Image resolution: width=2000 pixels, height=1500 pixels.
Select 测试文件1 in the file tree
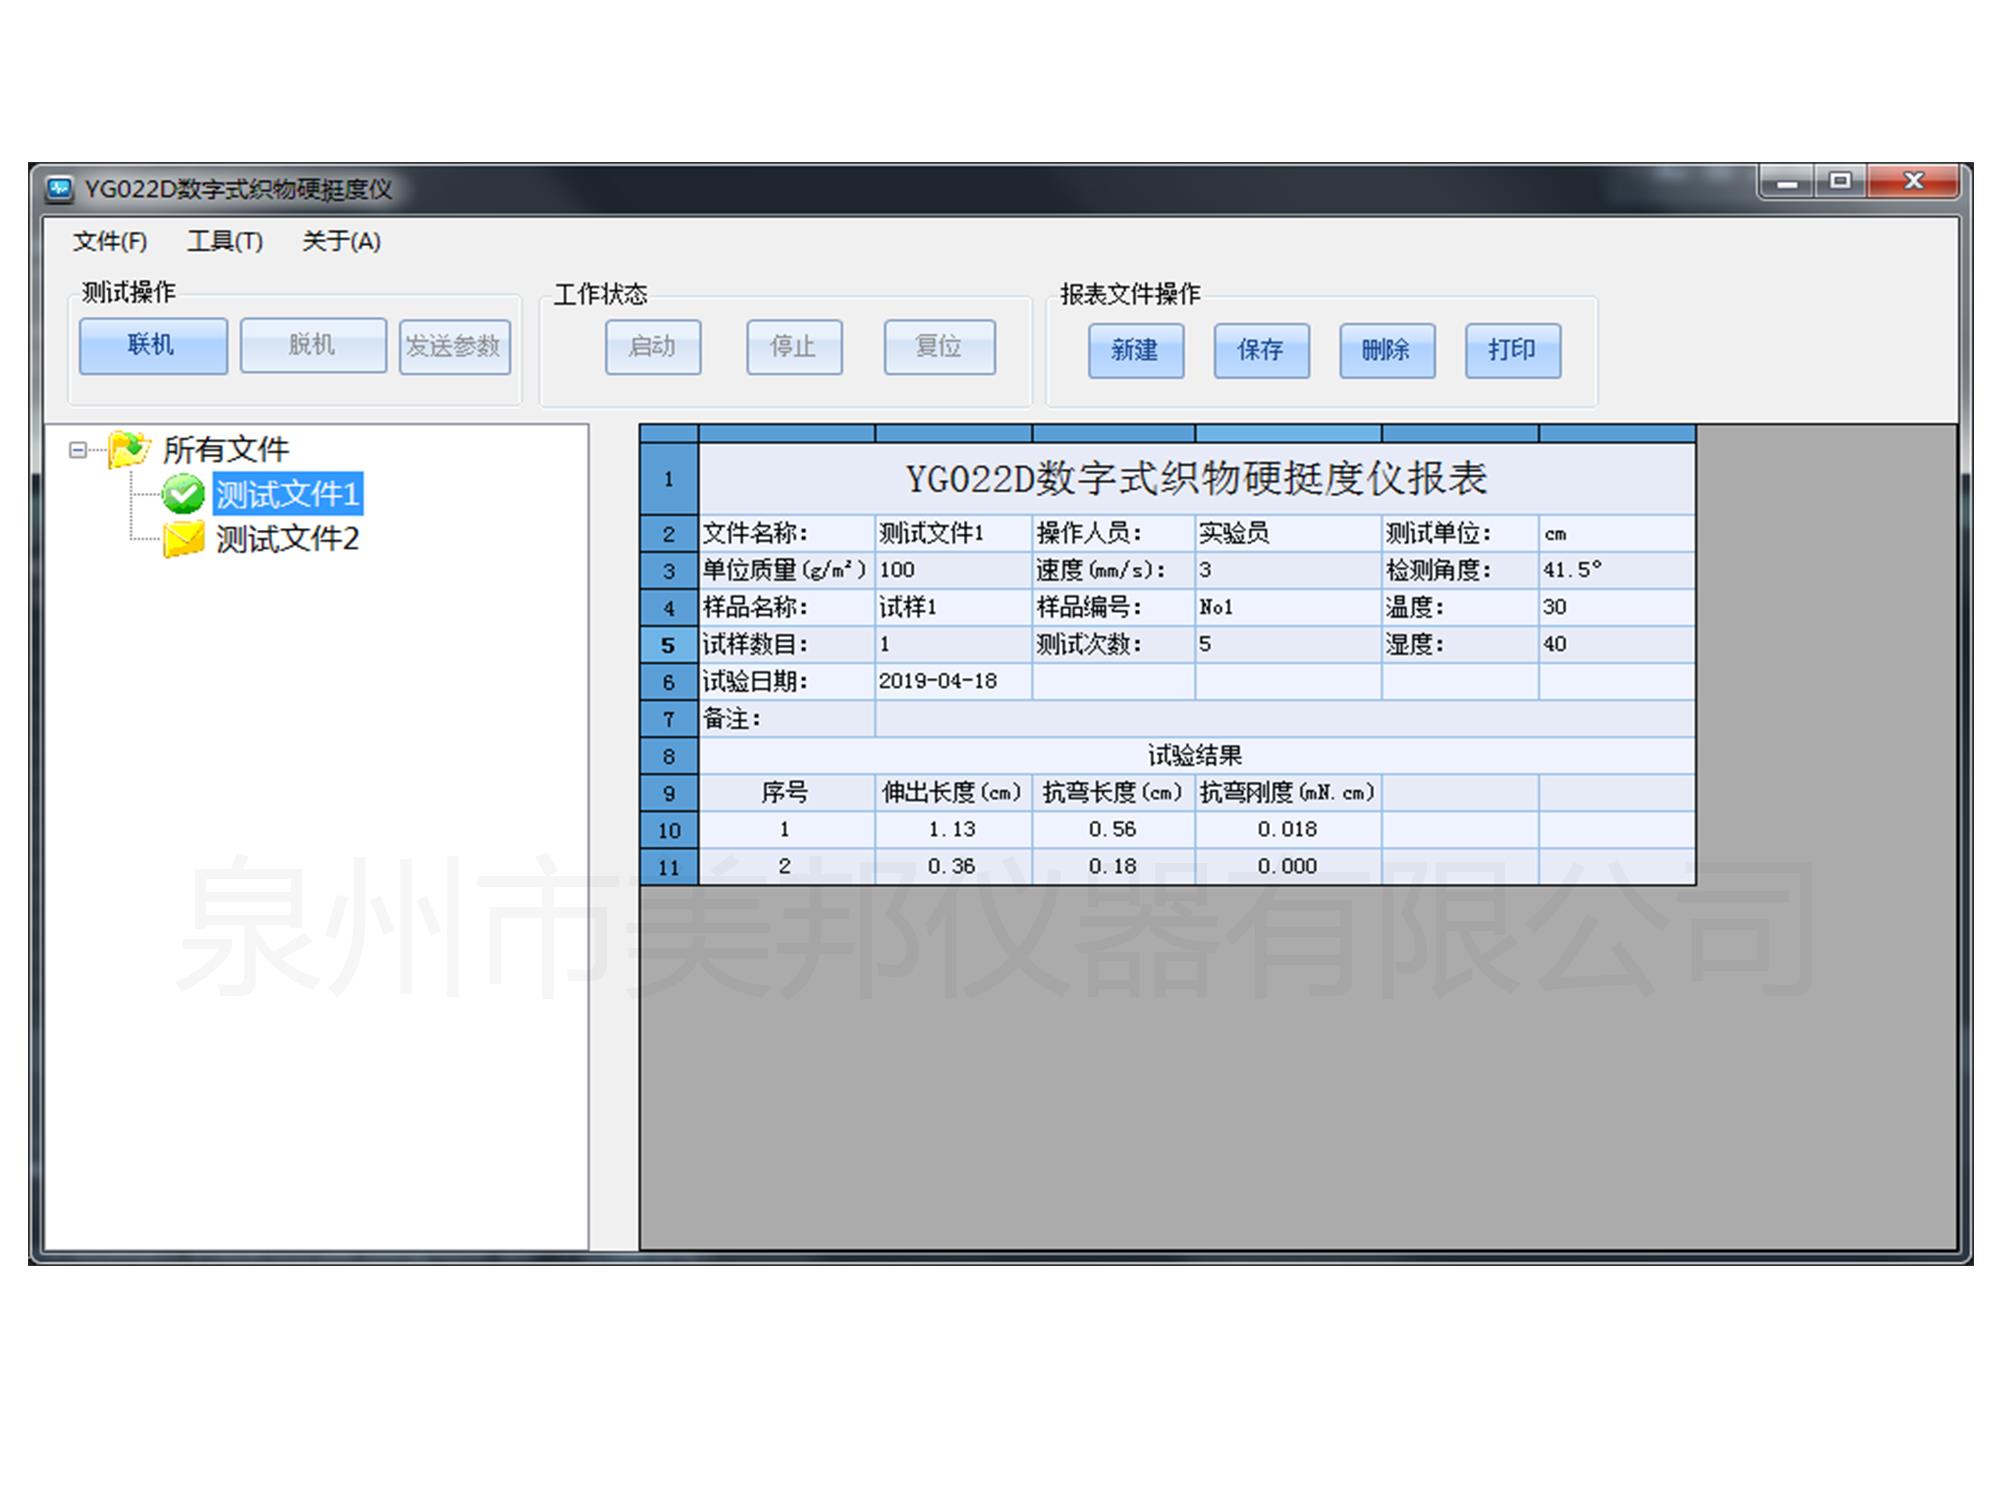[287, 494]
